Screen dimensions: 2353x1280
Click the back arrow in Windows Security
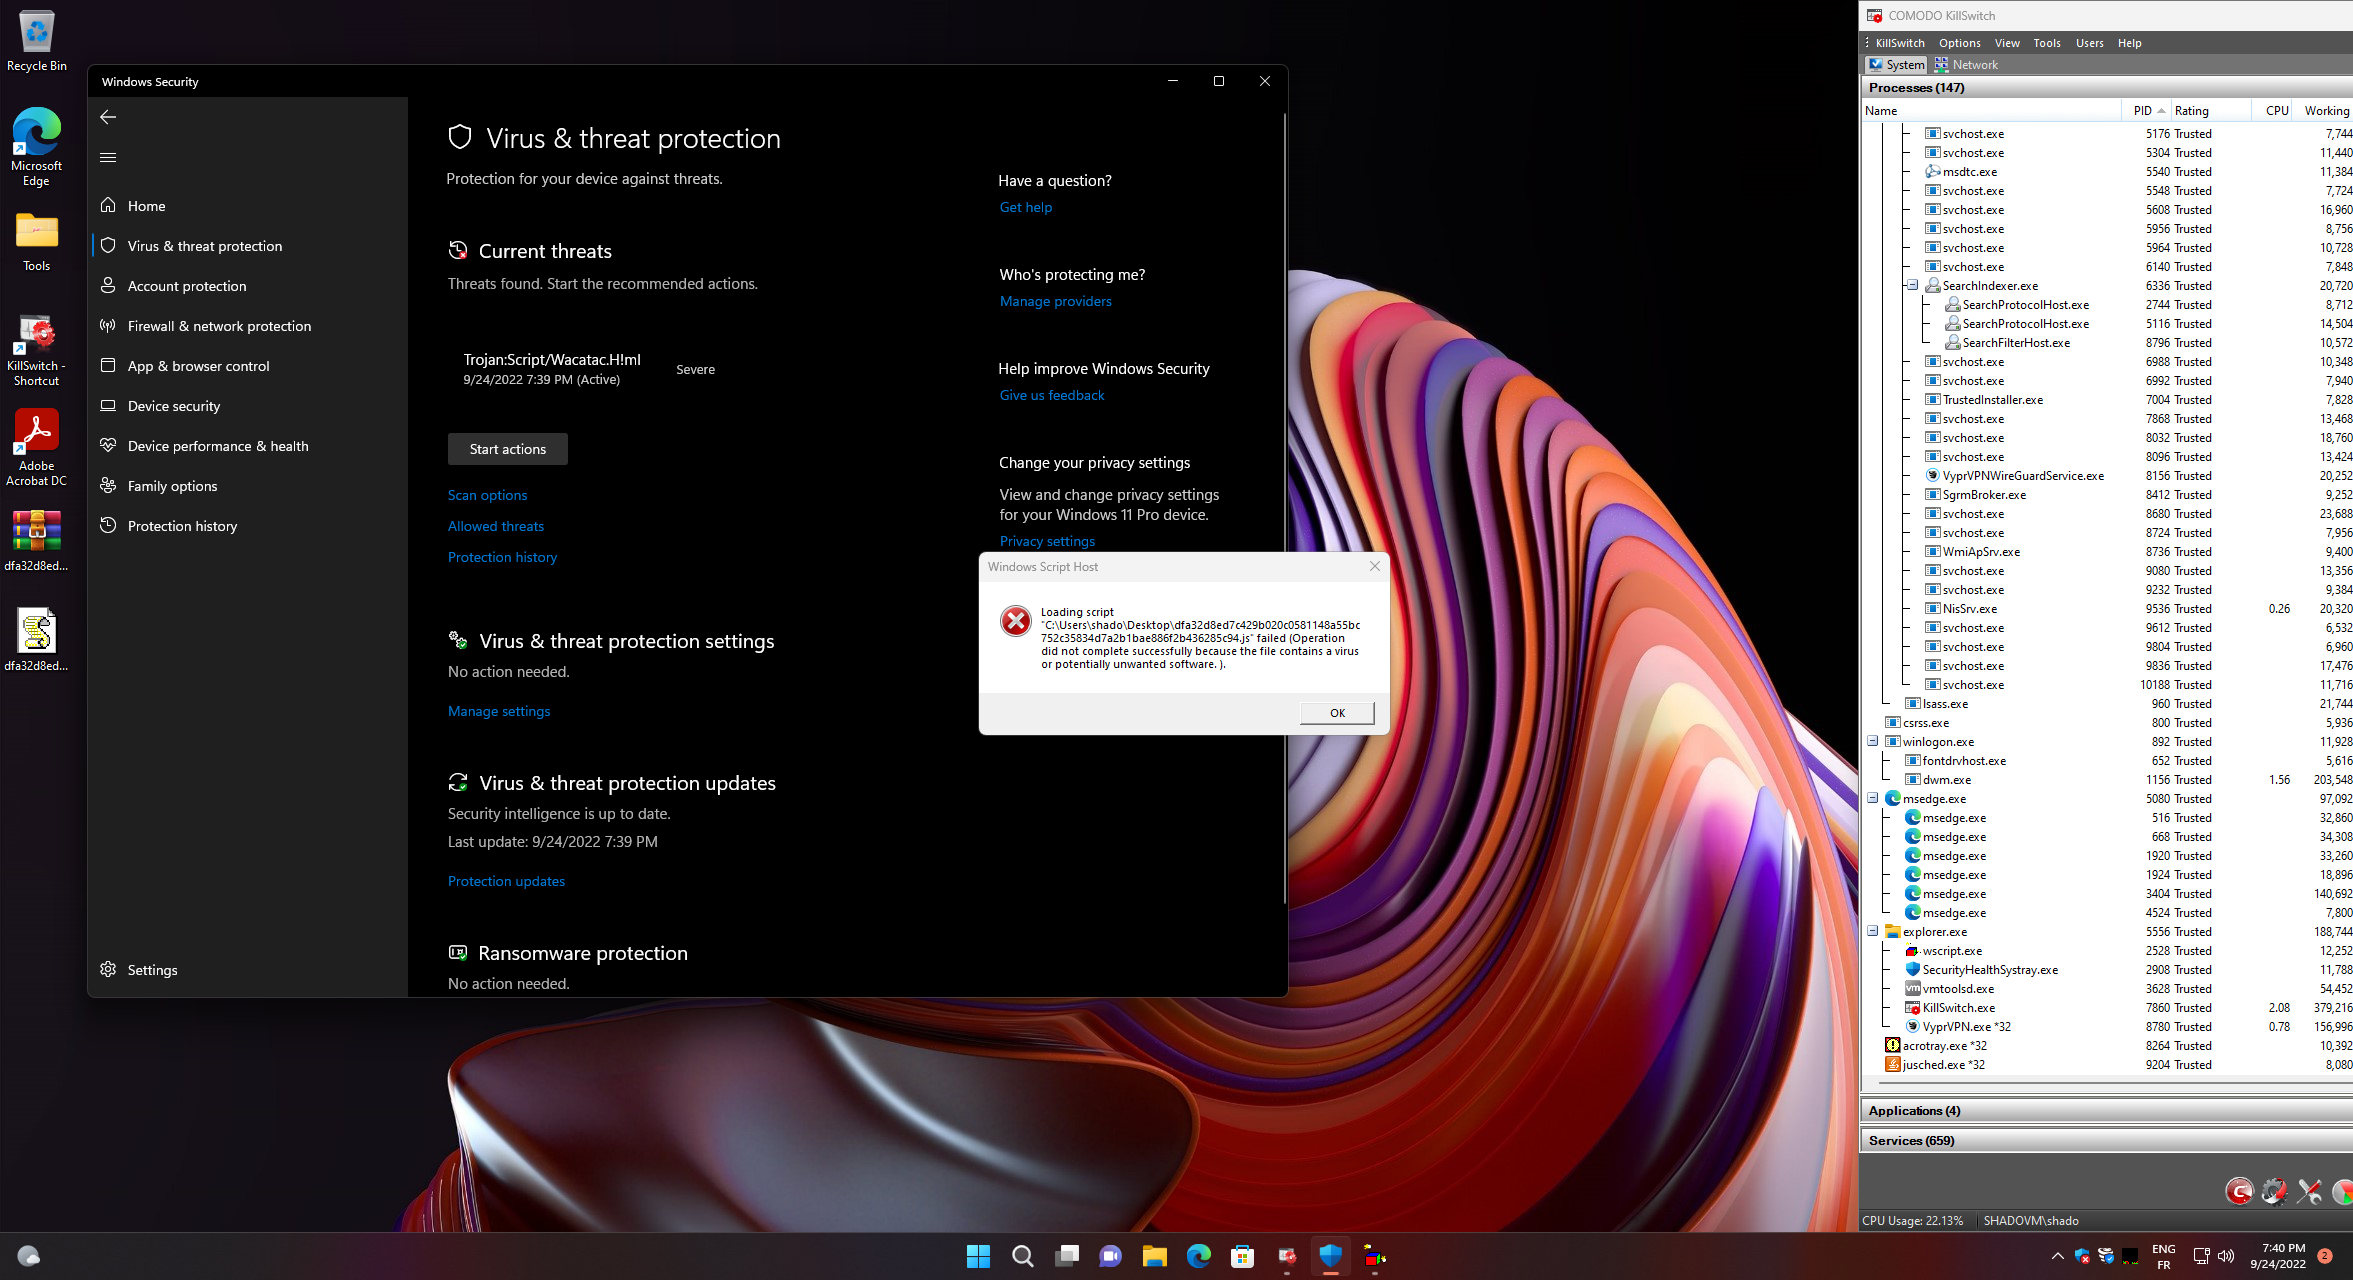(108, 117)
